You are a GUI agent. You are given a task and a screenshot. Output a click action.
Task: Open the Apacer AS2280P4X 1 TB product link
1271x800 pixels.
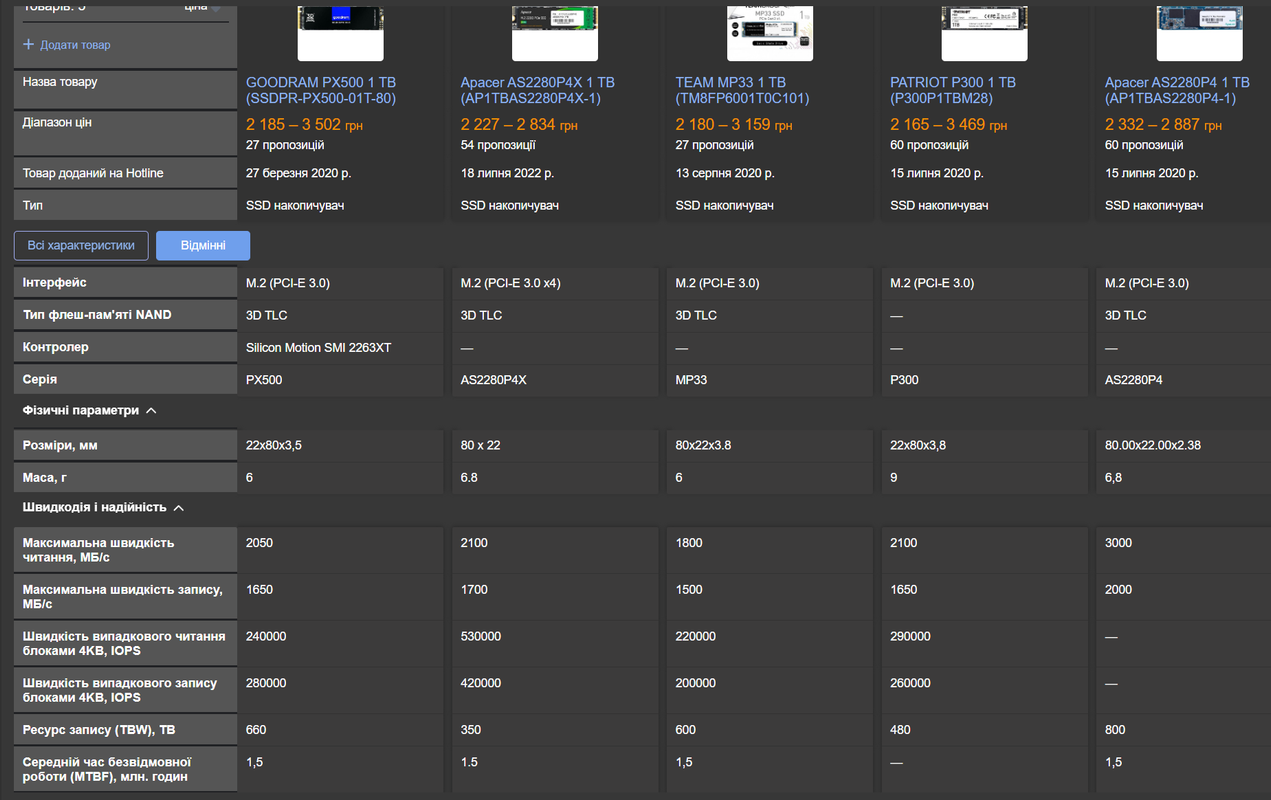[537, 90]
